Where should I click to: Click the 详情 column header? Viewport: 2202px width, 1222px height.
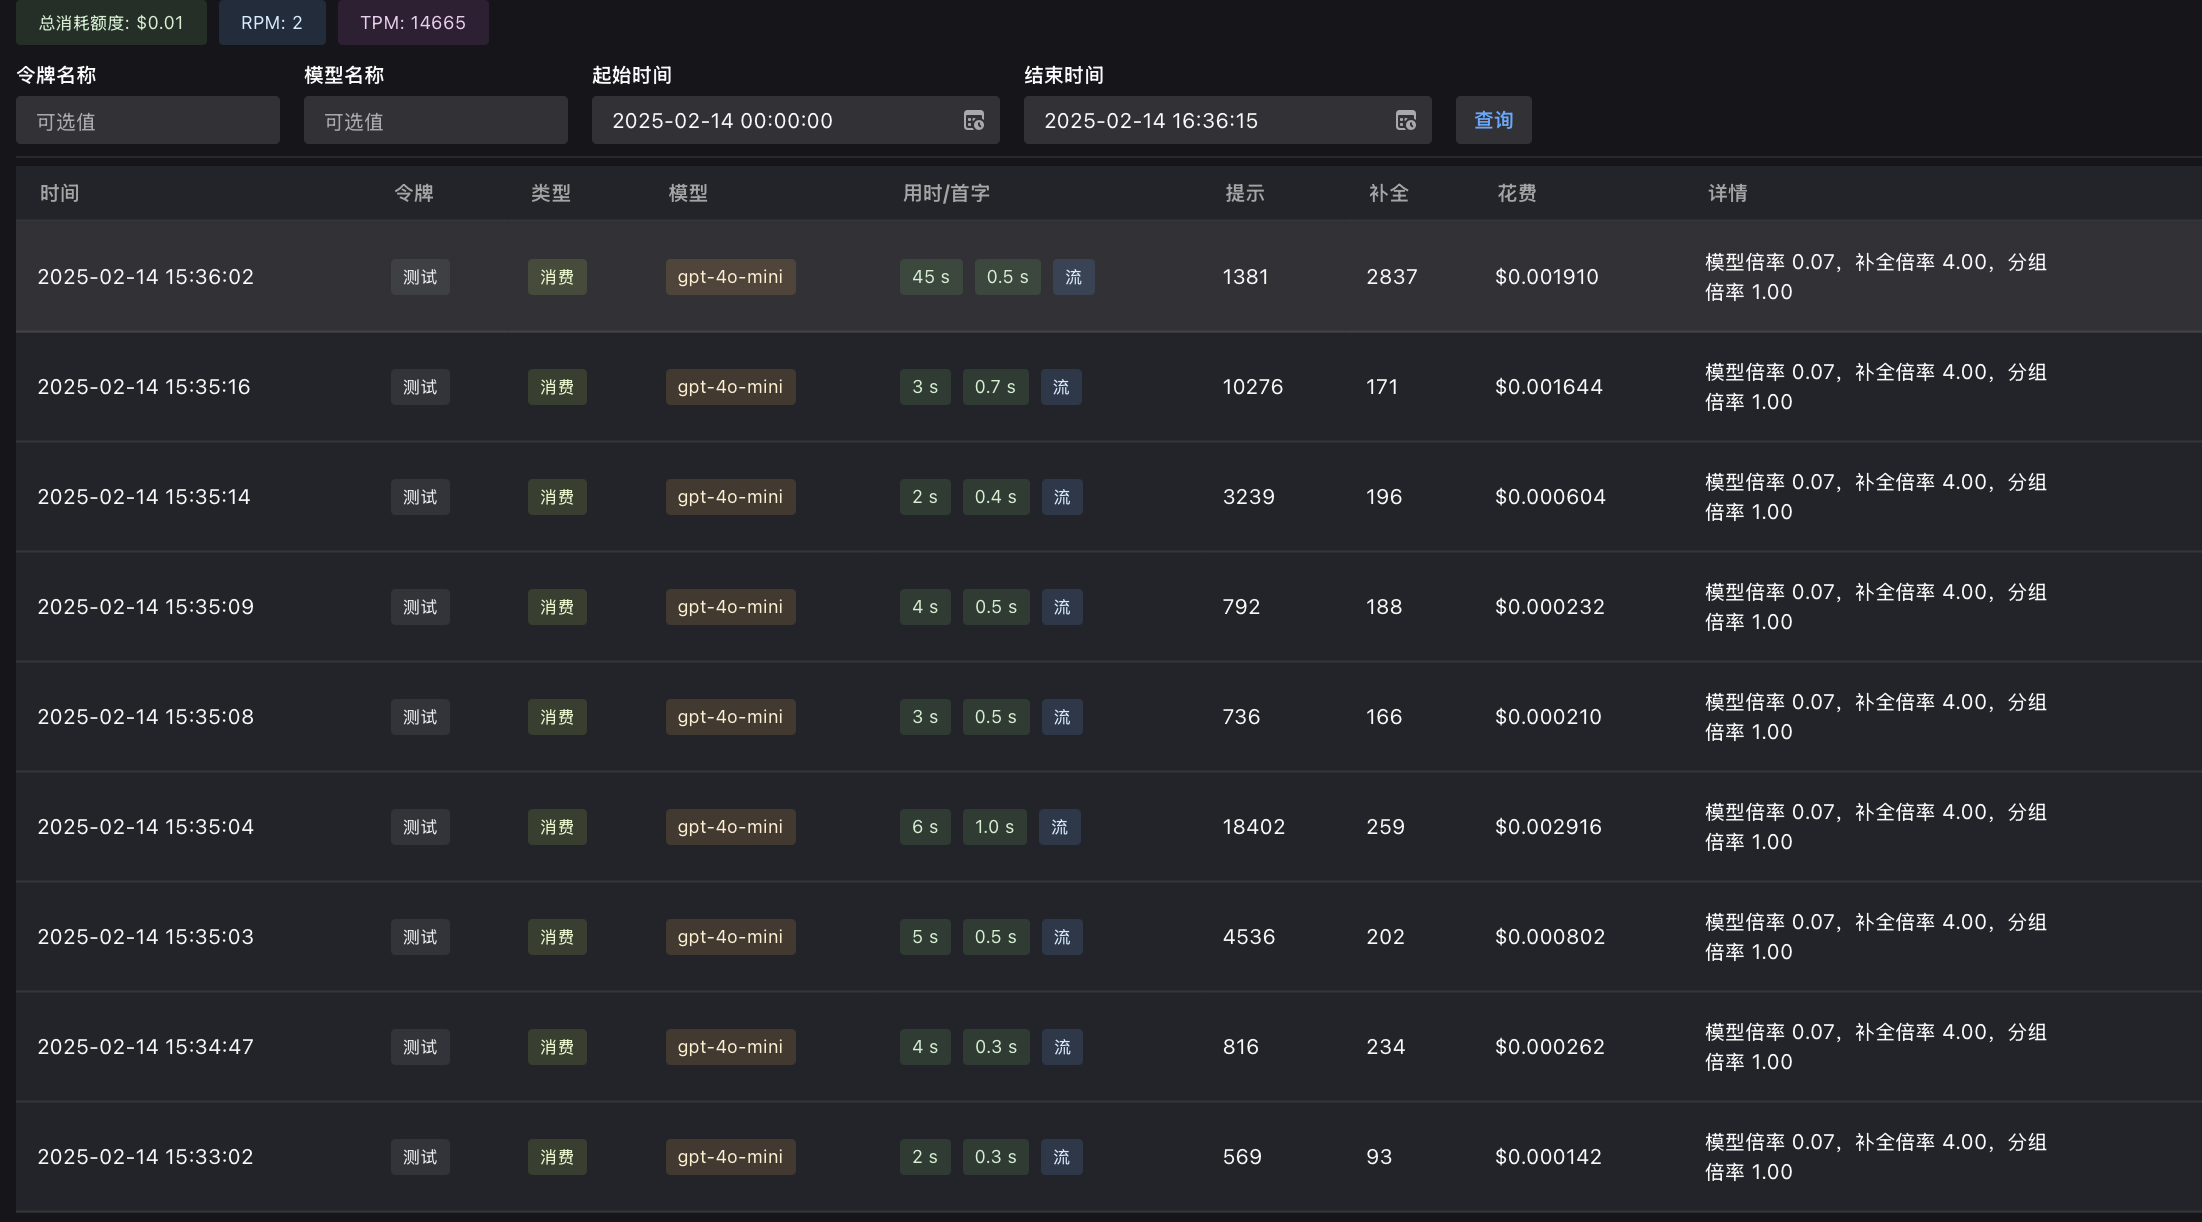[1728, 193]
